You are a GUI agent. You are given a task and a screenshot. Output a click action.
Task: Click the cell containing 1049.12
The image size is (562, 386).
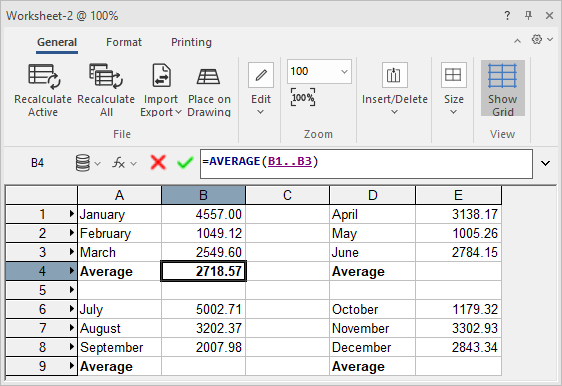pos(204,233)
